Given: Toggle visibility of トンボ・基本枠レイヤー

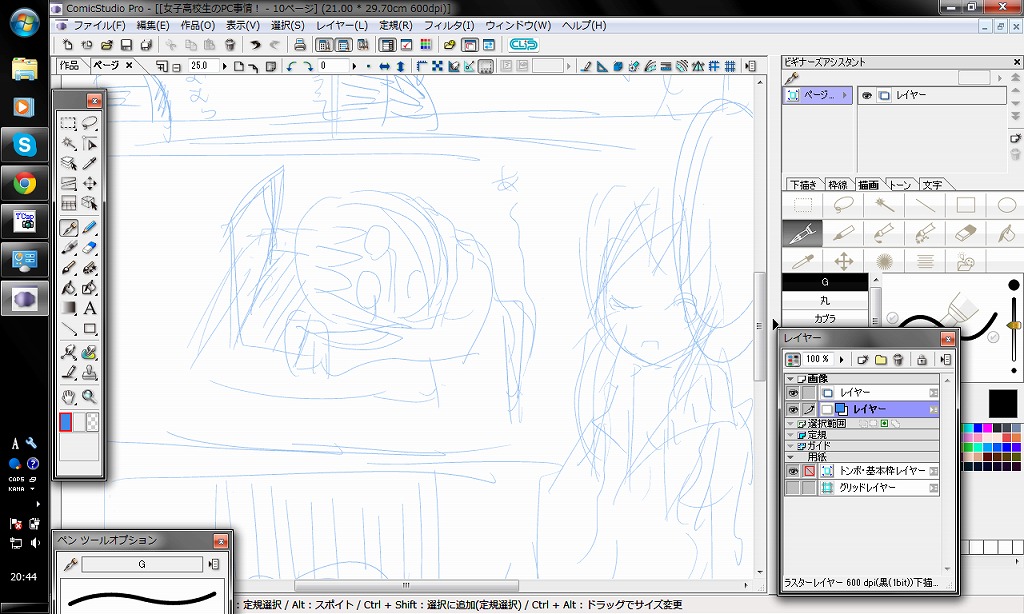Looking at the screenshot, I should 792,471.
